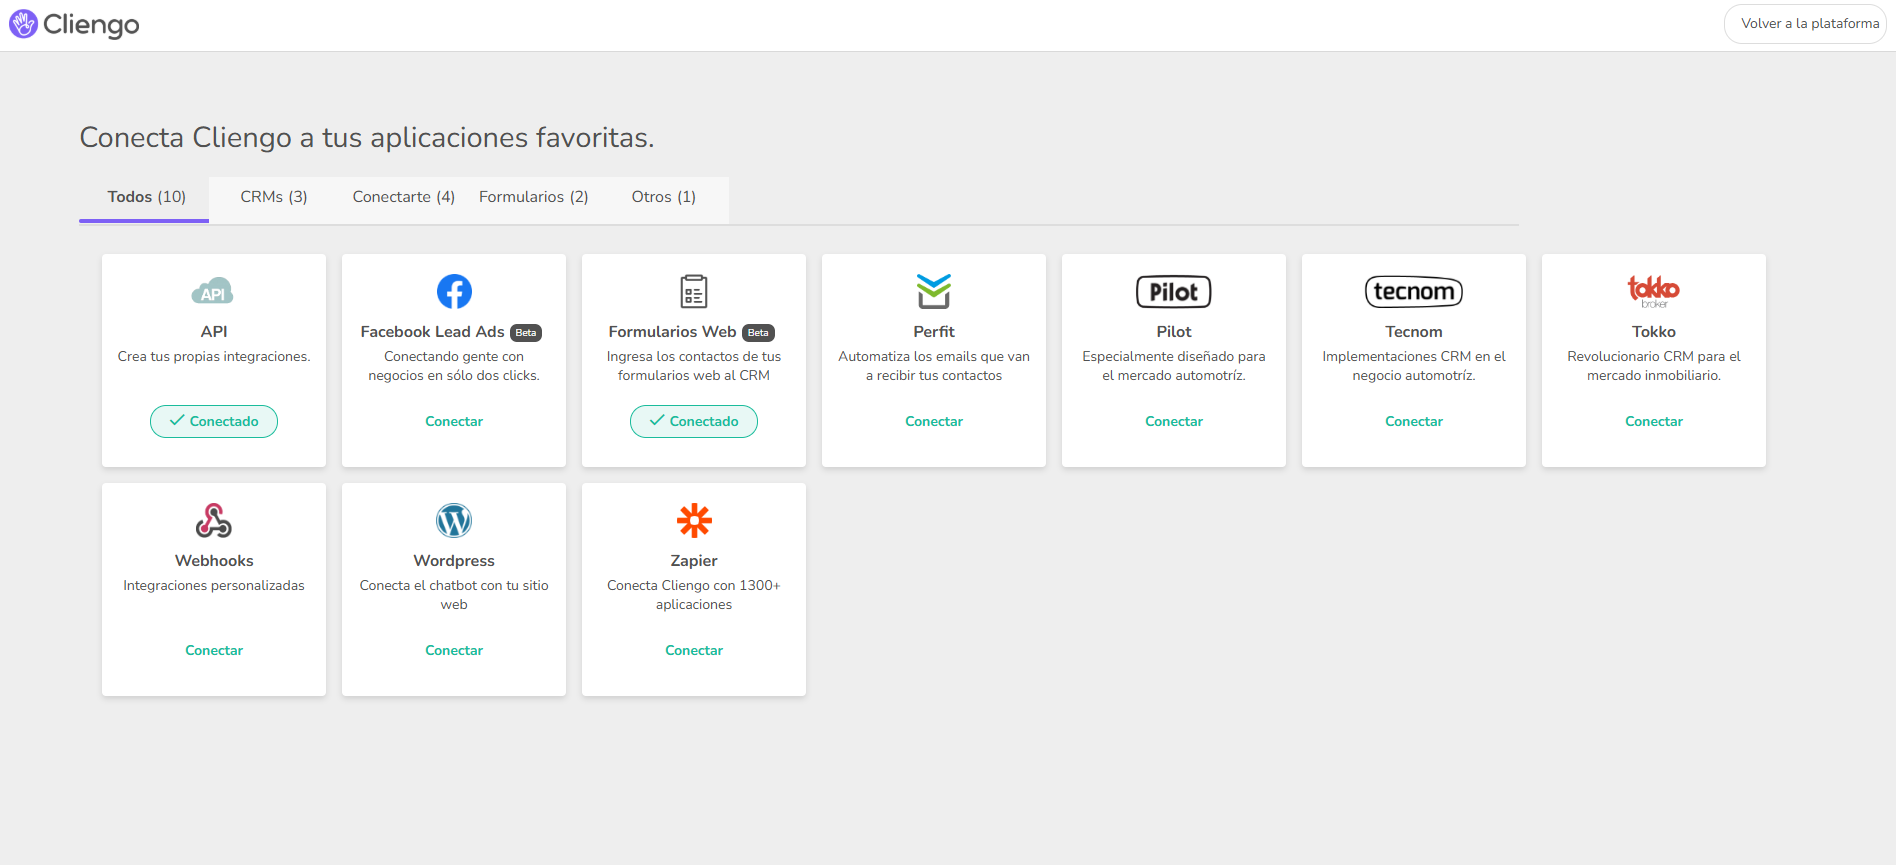Click the Formularios Web clipboard icon
1896x865 pixels.
point(694,291)
